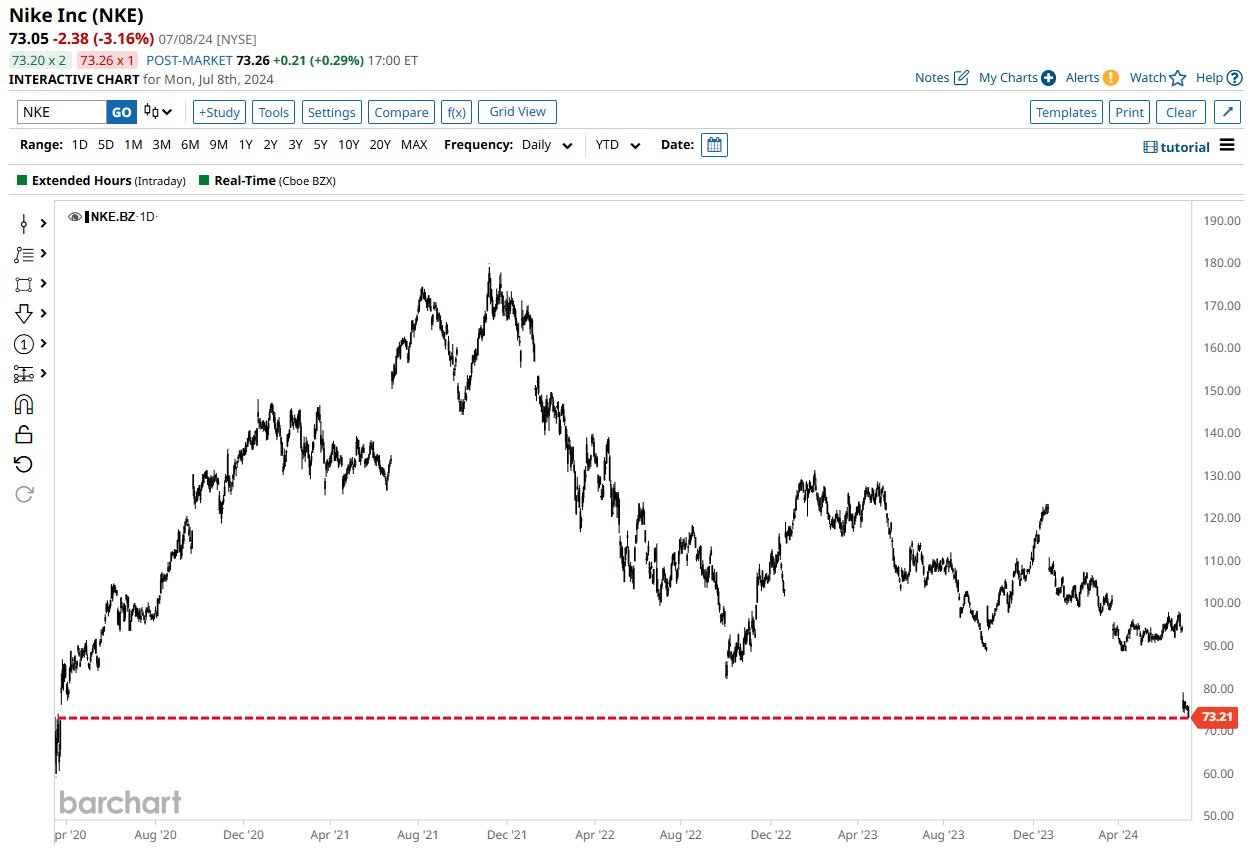Open the tutorial video link
1252x859 pixels.
point(1176,147)
